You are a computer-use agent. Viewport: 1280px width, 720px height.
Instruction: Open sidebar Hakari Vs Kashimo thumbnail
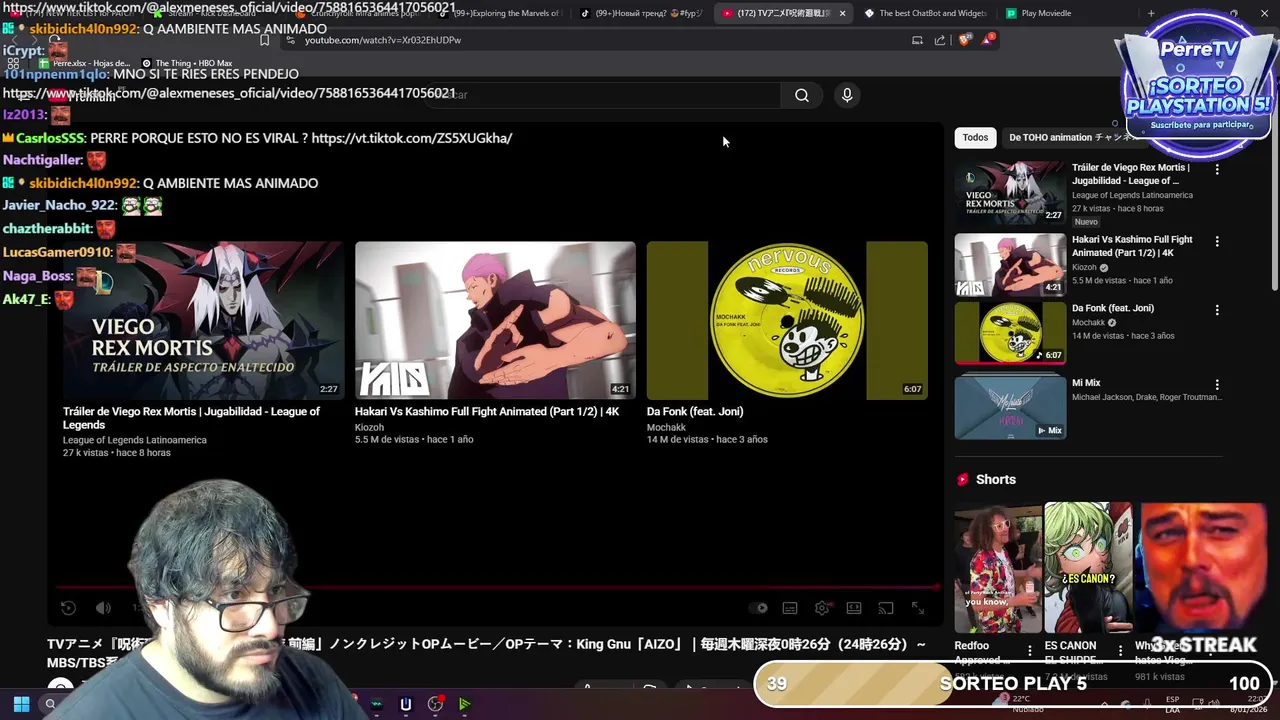(x=1010, y=265)
